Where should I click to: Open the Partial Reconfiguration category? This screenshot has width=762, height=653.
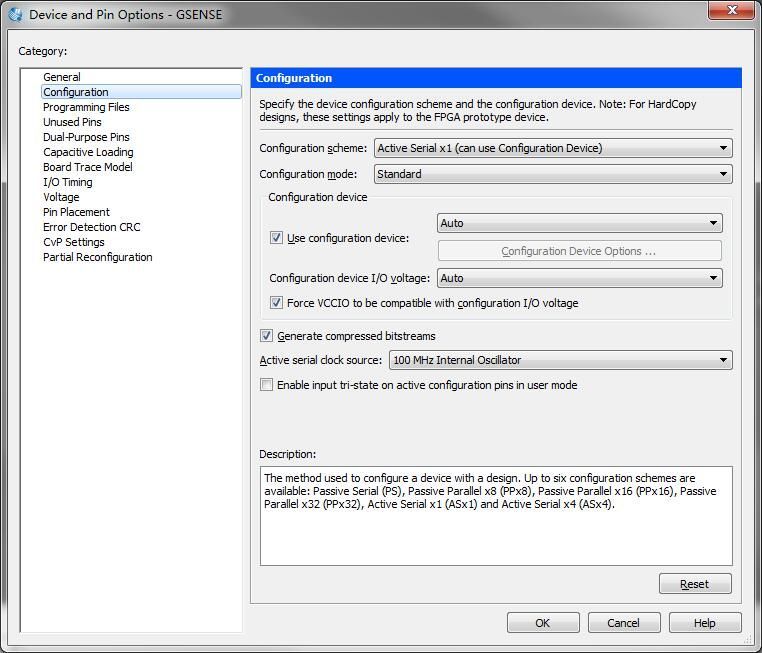point(98,258)
